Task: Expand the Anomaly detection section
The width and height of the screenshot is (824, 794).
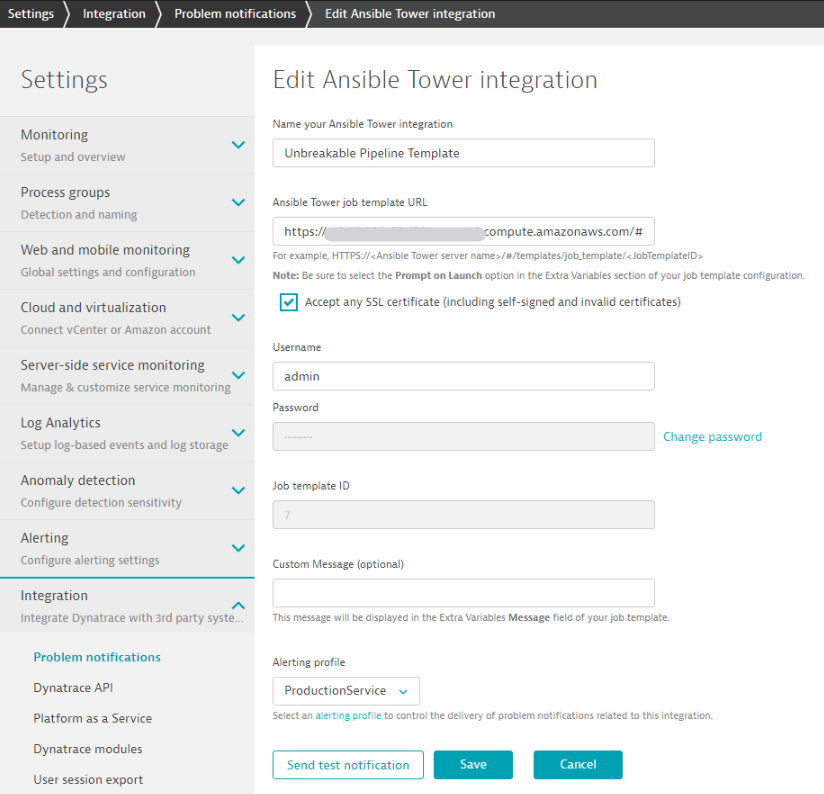Action: 238,491
